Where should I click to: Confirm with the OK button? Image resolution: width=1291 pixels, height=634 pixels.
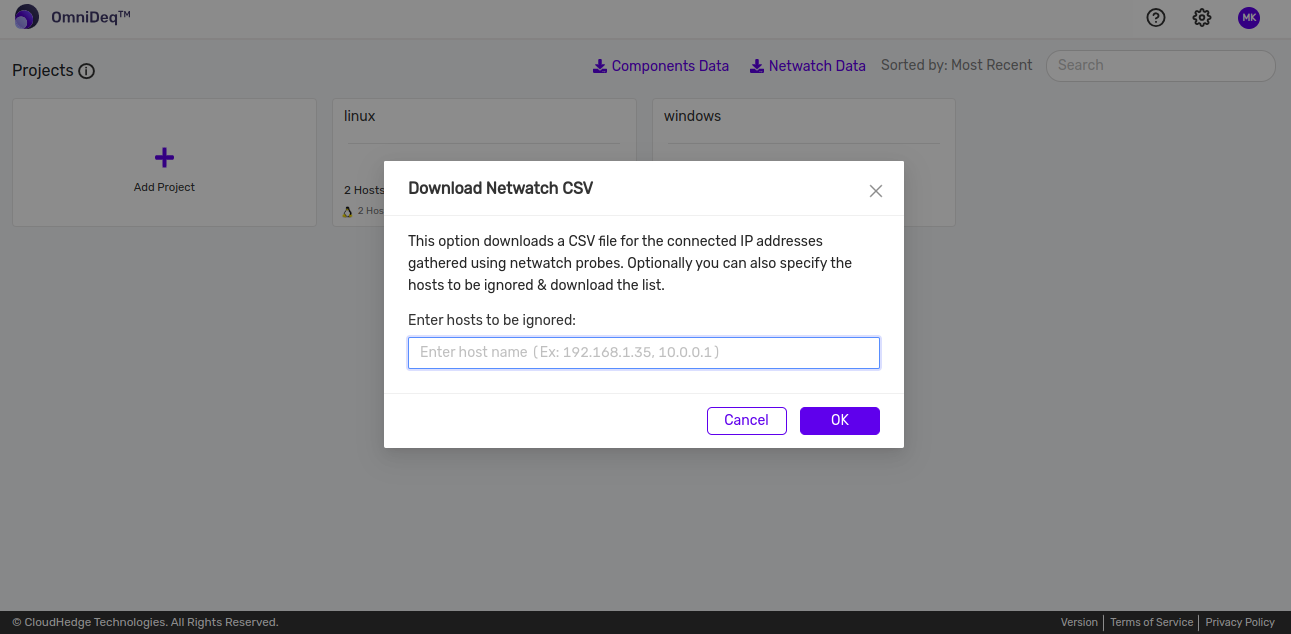pyautogui.click(x=840, y=421)
